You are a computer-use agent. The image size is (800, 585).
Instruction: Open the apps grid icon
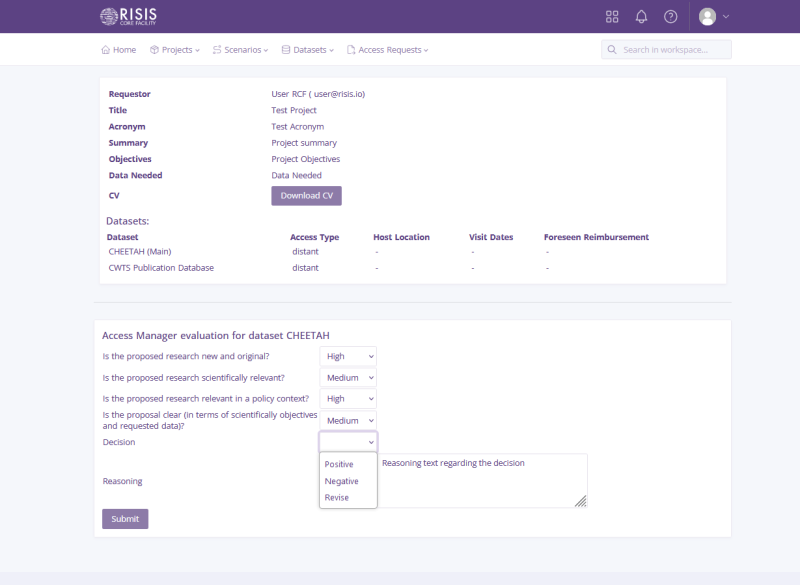coord(612,16)
